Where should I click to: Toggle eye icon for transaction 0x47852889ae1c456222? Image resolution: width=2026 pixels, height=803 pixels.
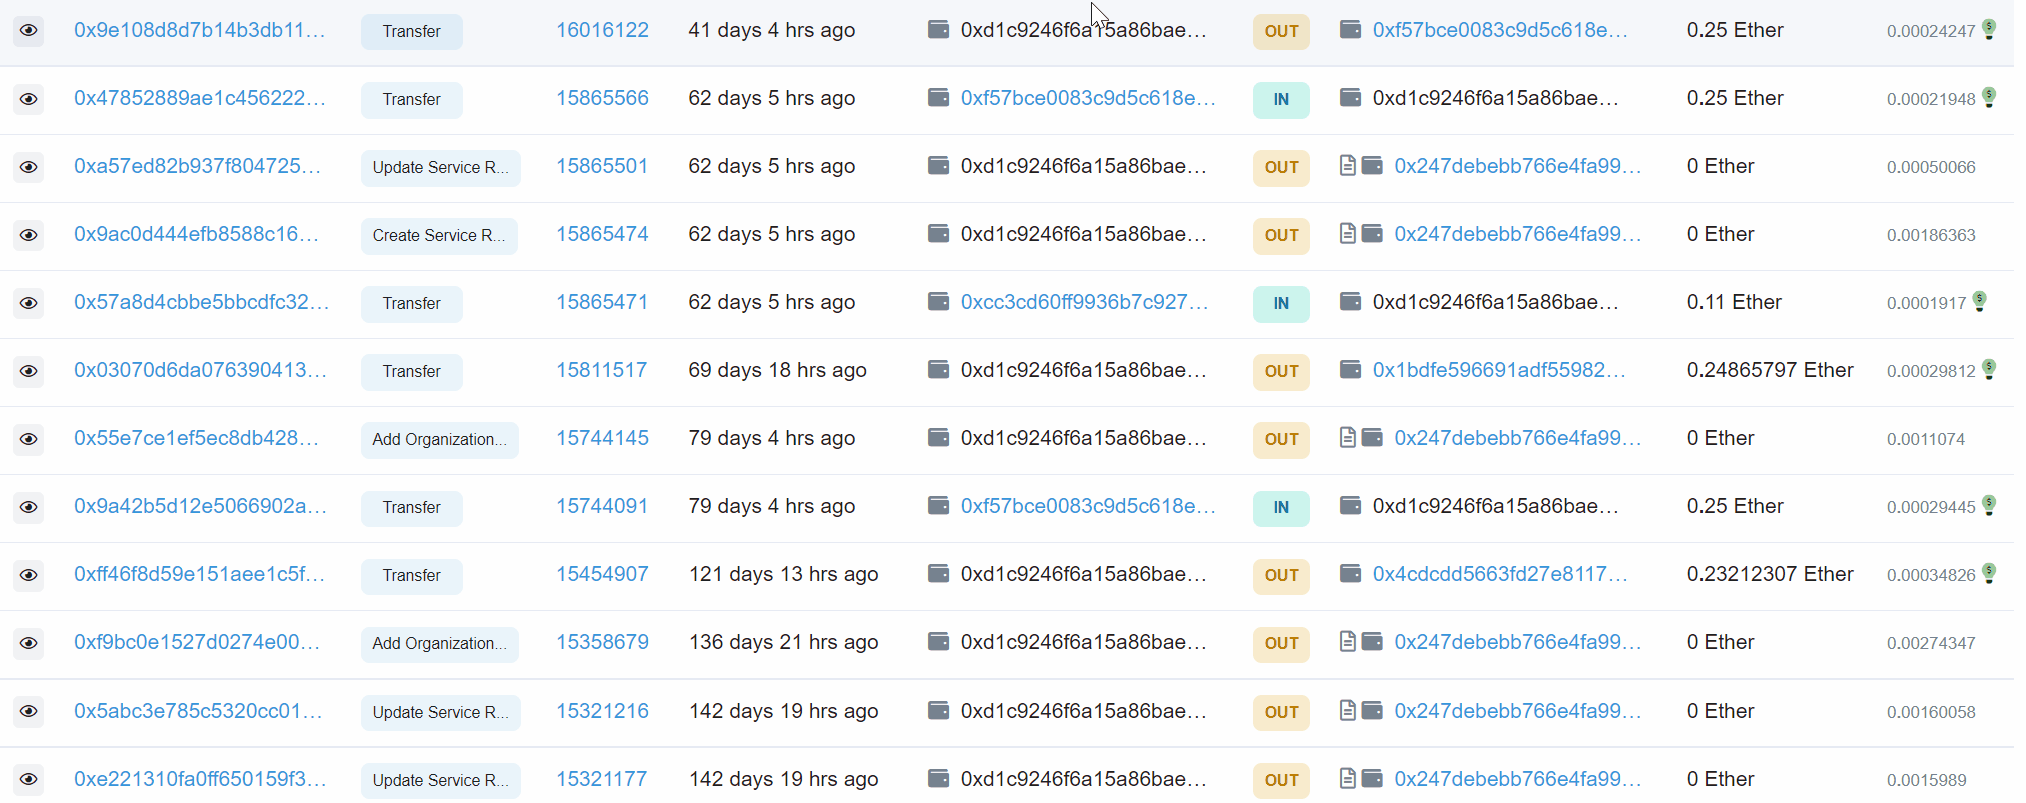29,99
